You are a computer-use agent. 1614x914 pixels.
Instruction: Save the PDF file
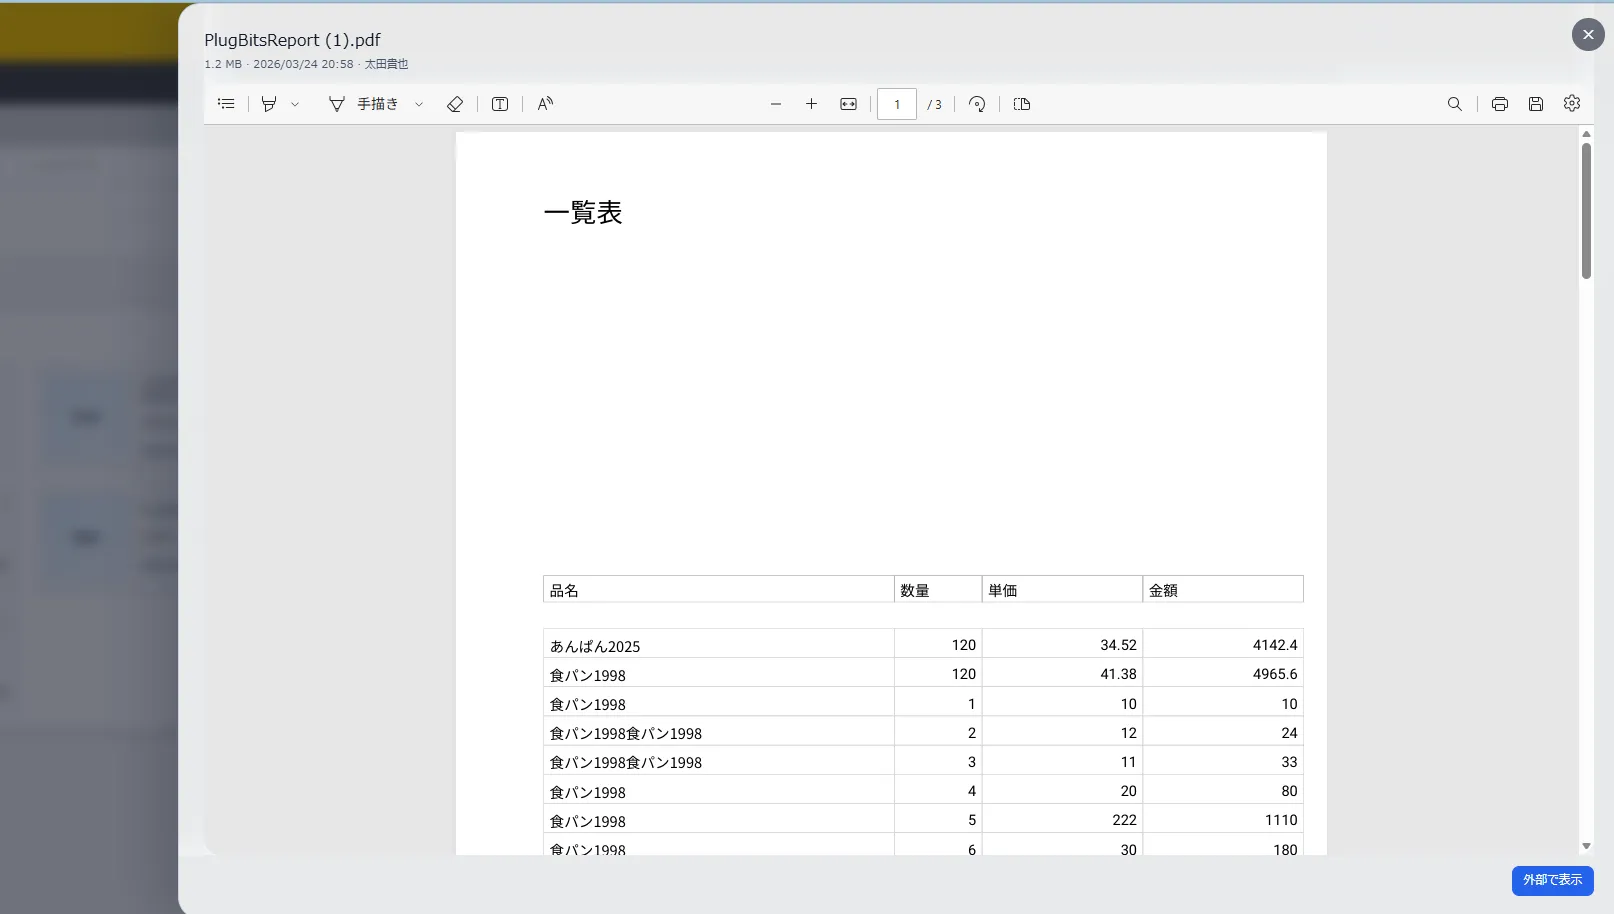coord(1535,103)
